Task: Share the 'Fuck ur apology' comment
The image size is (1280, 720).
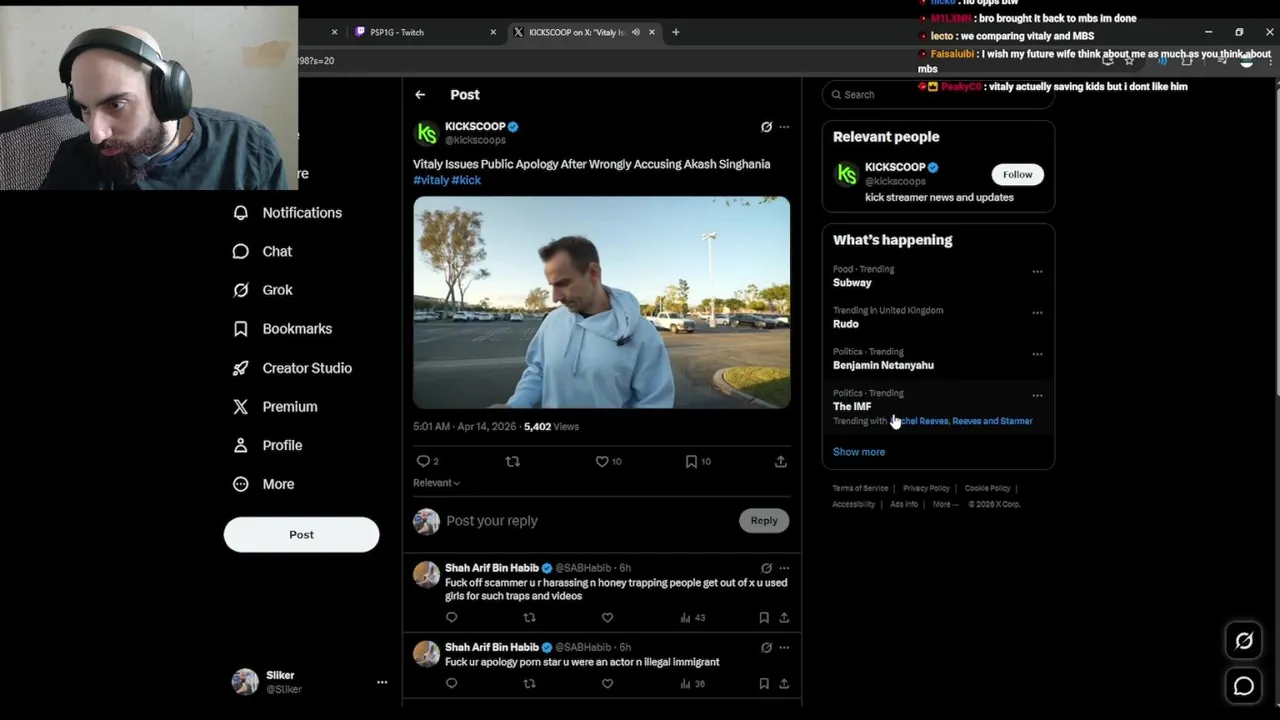Action: (x=784, y=684)
